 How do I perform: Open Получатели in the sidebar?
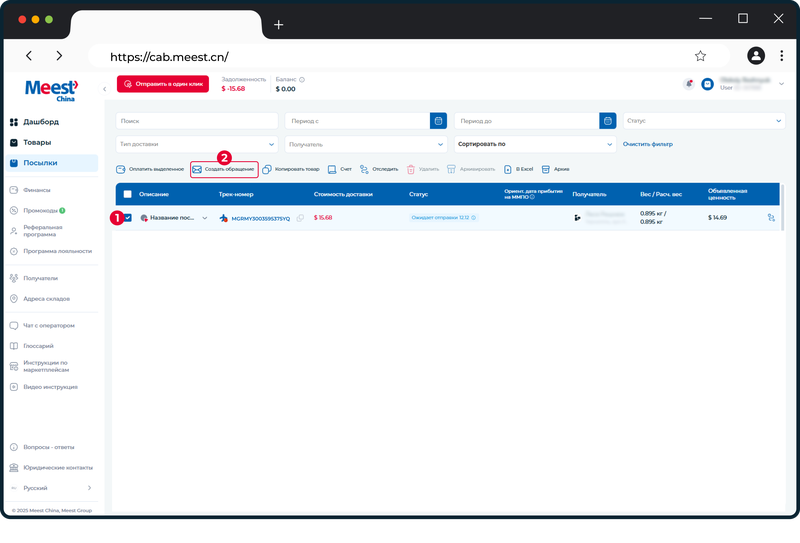[35, 278]
